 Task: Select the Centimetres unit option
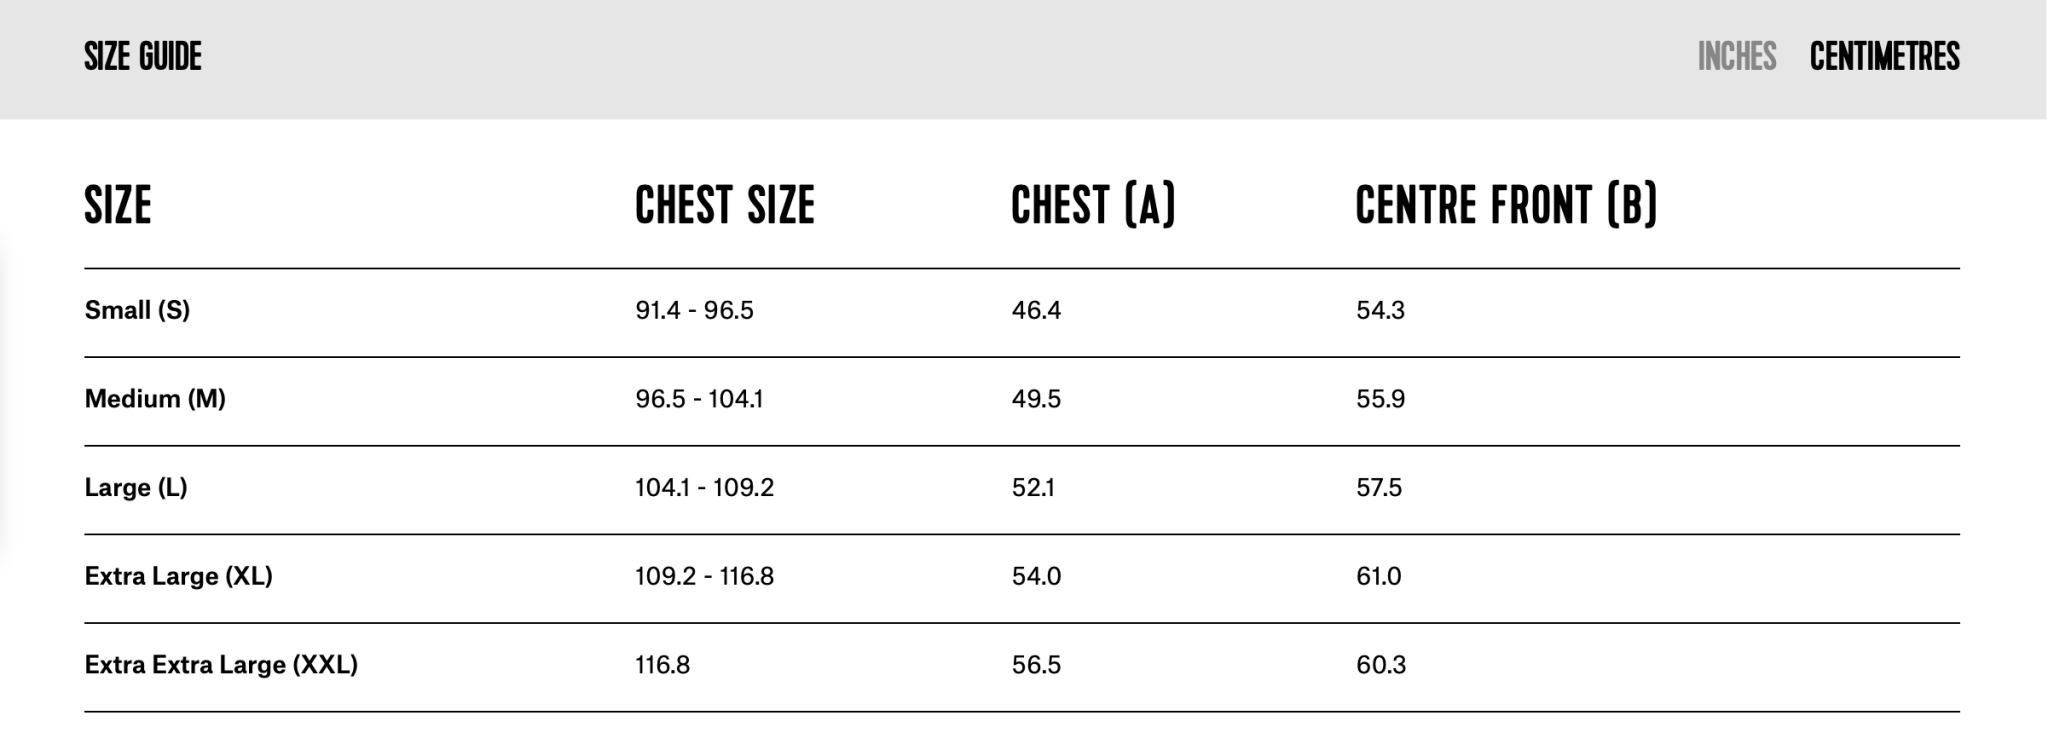(1884, 57)
